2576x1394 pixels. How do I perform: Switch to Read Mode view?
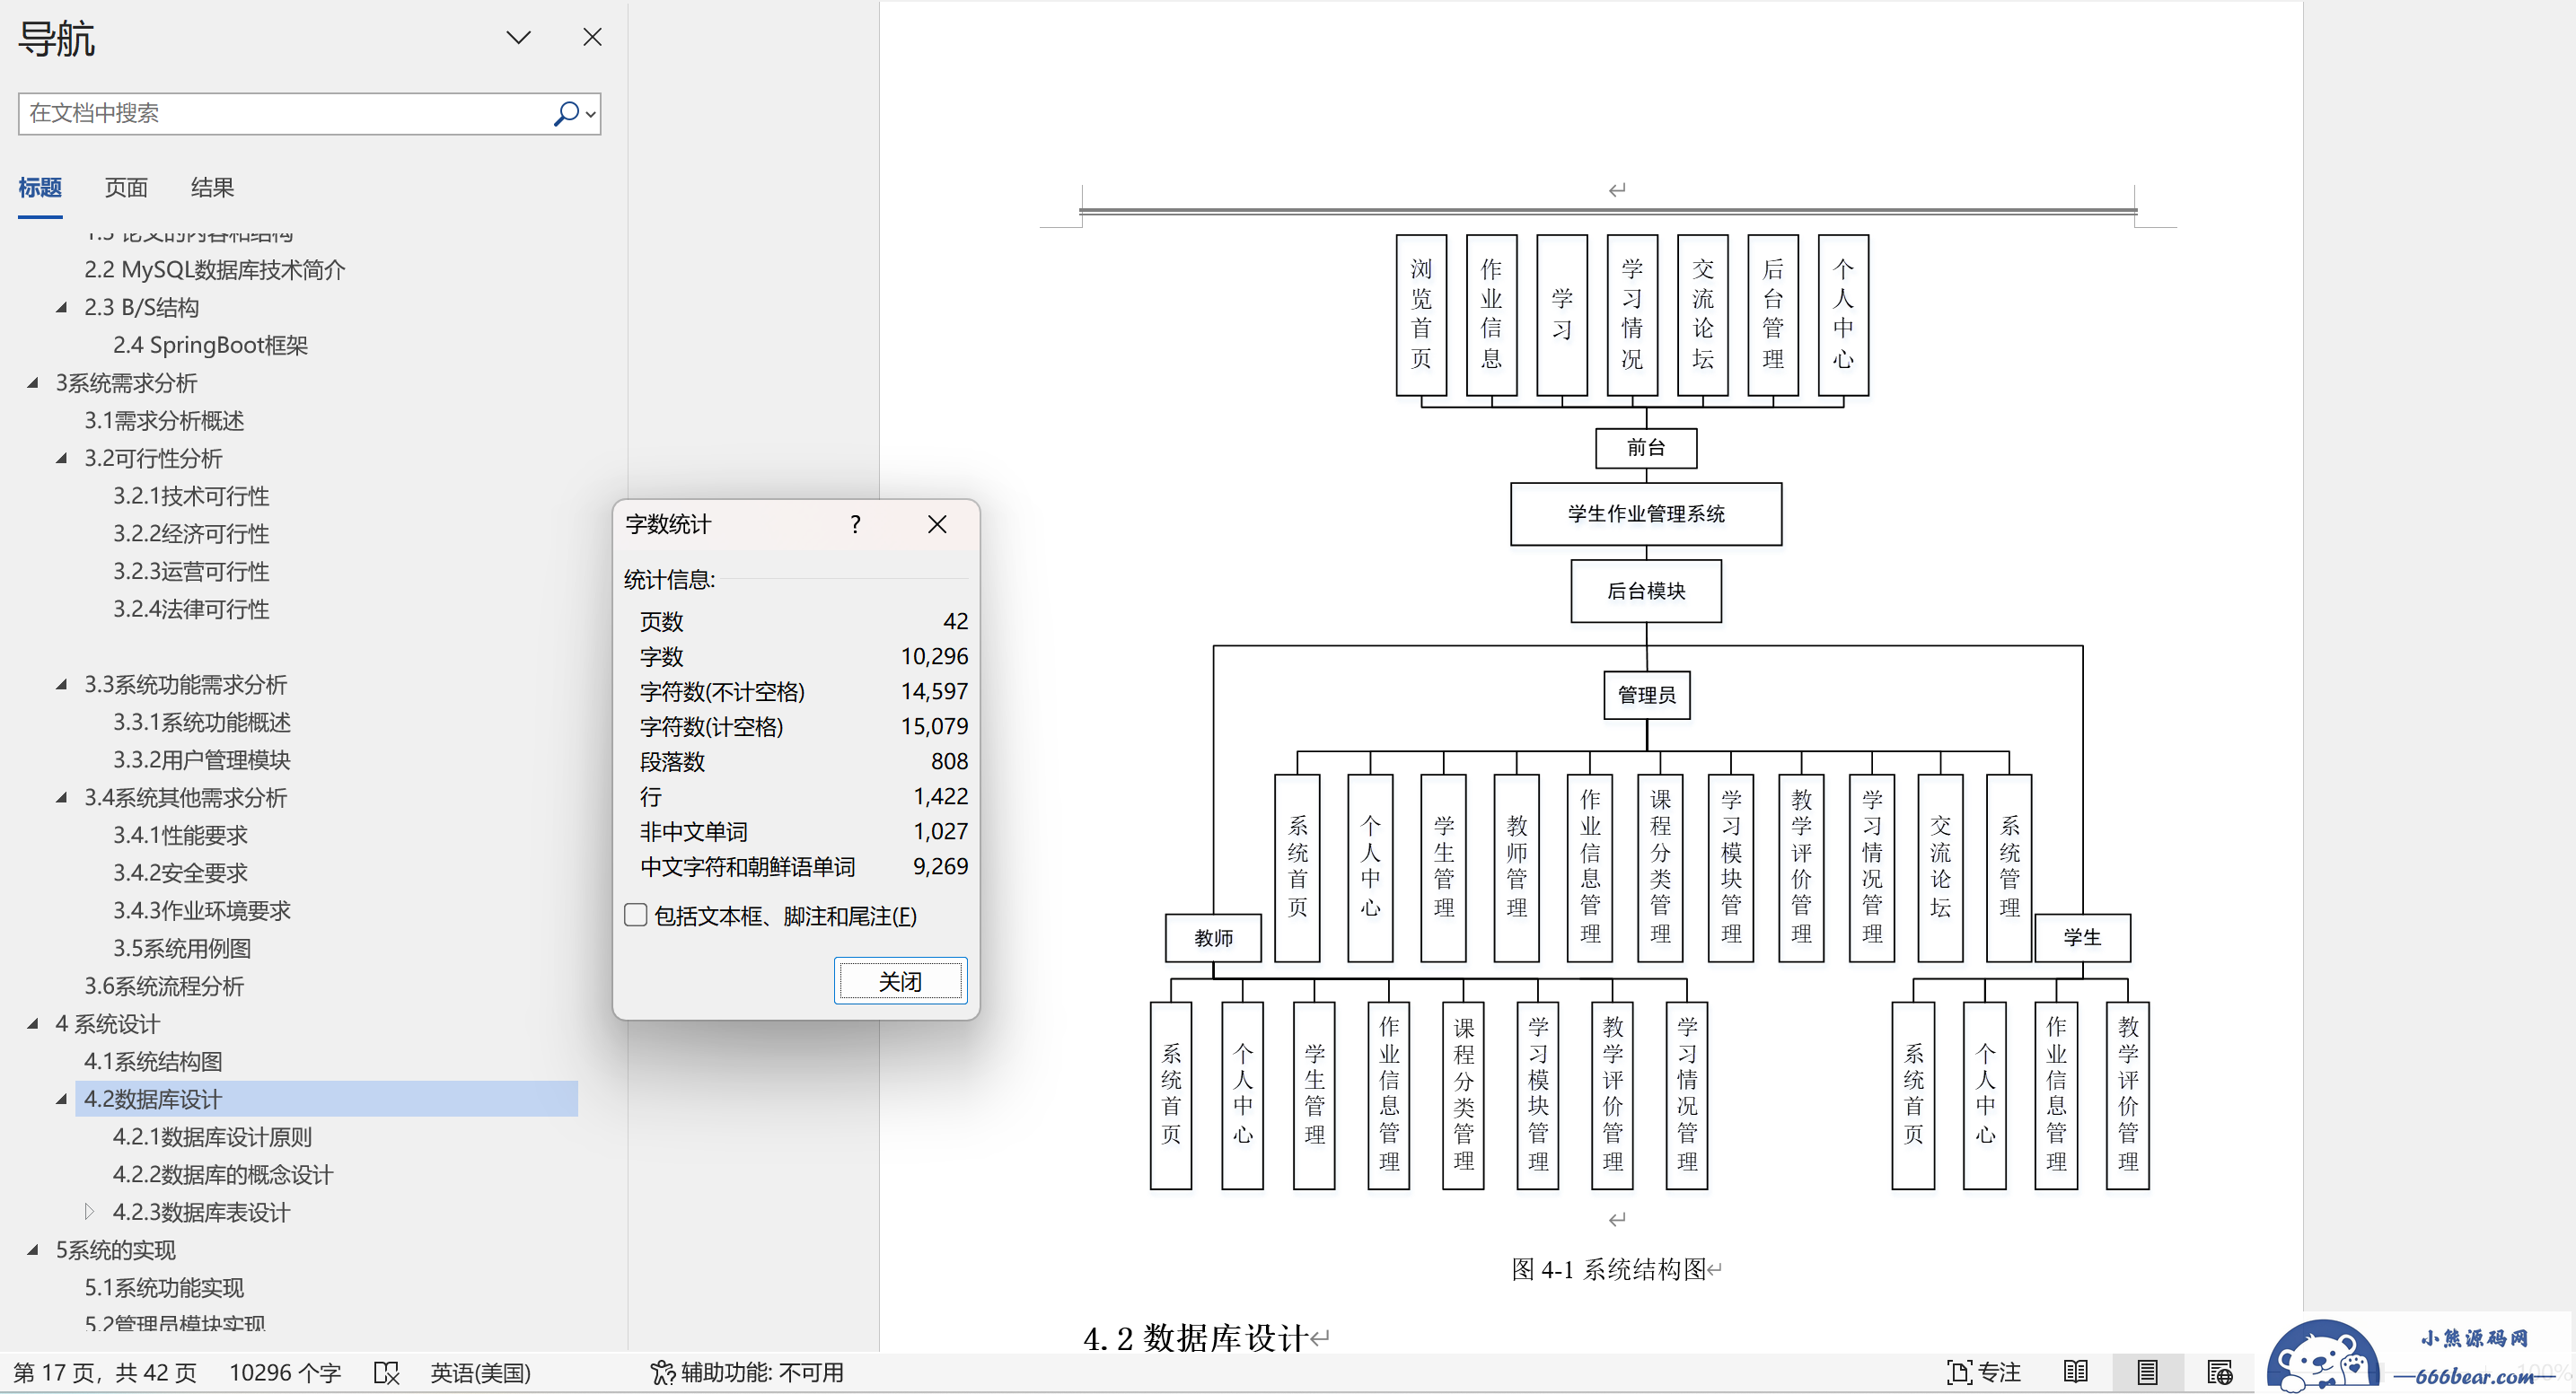[x=2076, y=1373]
